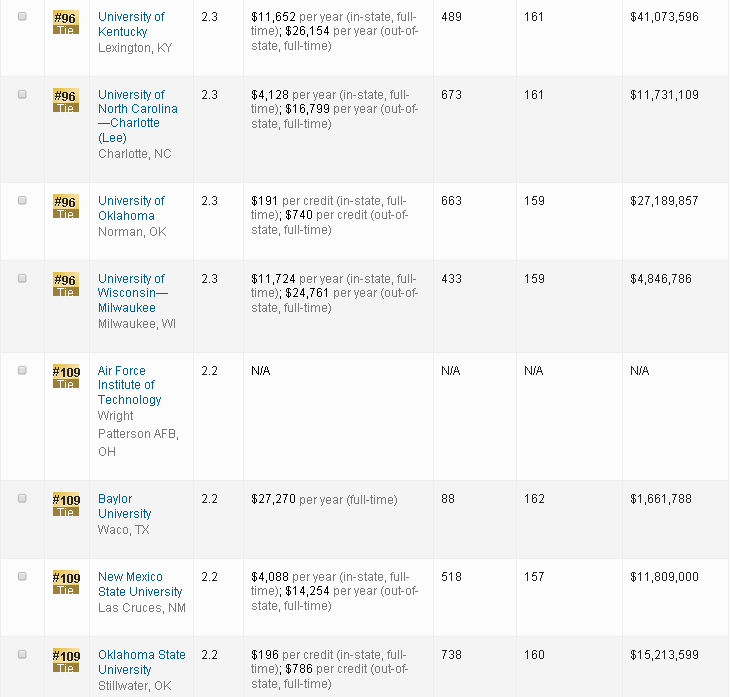Click the #109 badge for Air Force Institute
Screen dimensions: 730x697
coord(65,377)
